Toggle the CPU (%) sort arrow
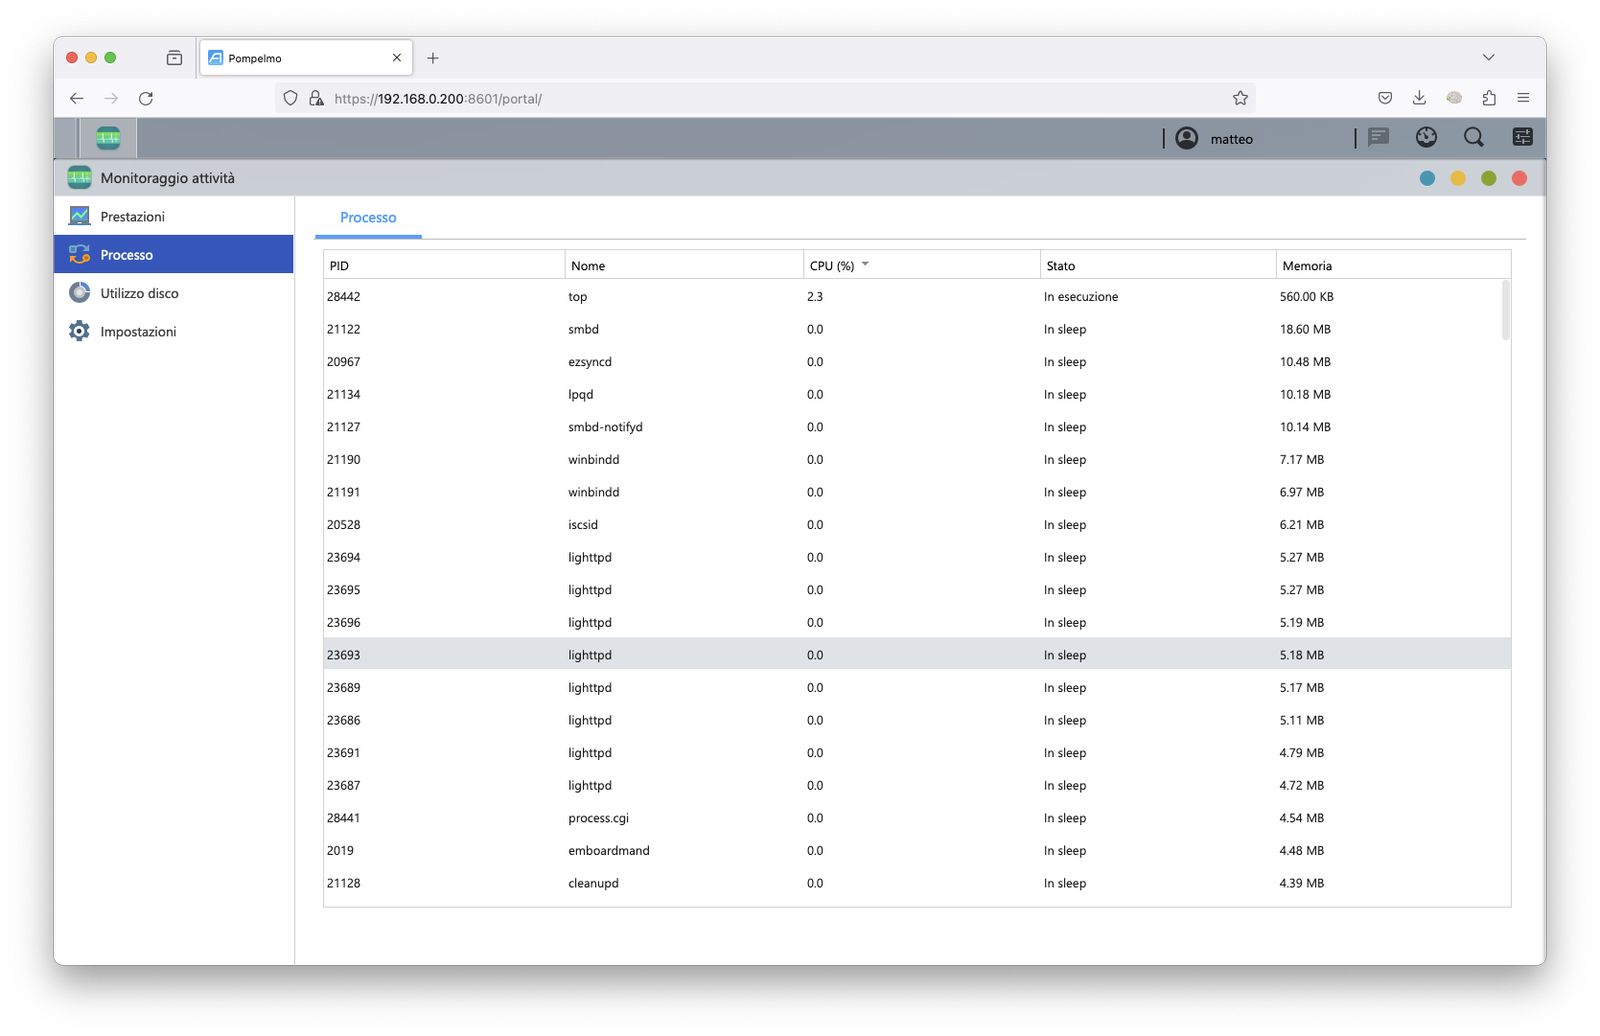This screenshot has width=1600, height=1036. click(865, 265)
